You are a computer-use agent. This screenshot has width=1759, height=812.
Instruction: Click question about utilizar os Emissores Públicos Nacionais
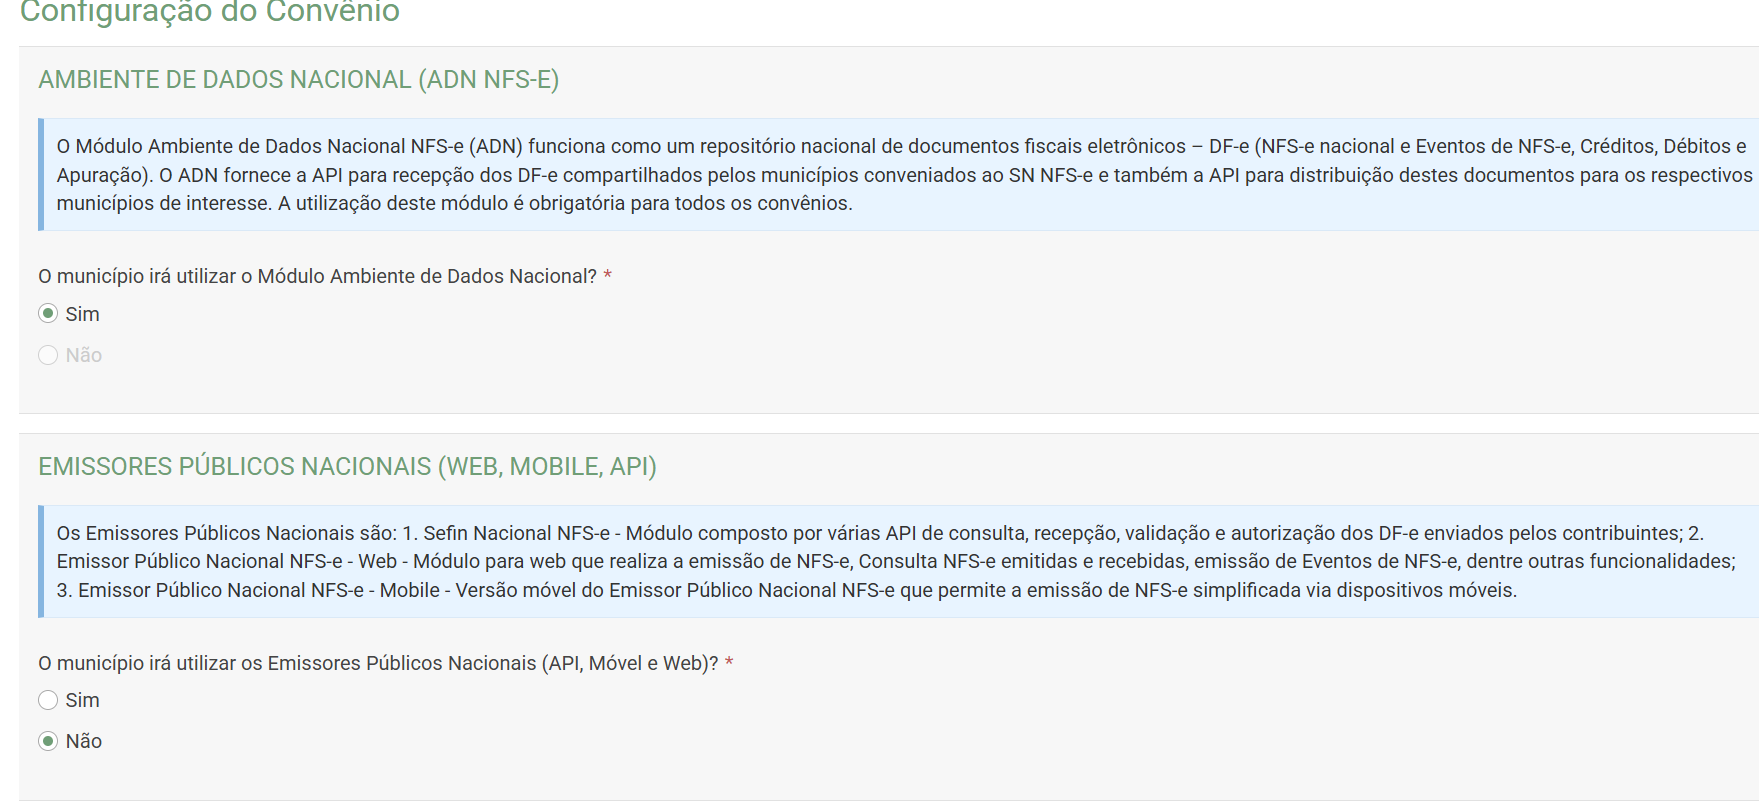point(378,663)
